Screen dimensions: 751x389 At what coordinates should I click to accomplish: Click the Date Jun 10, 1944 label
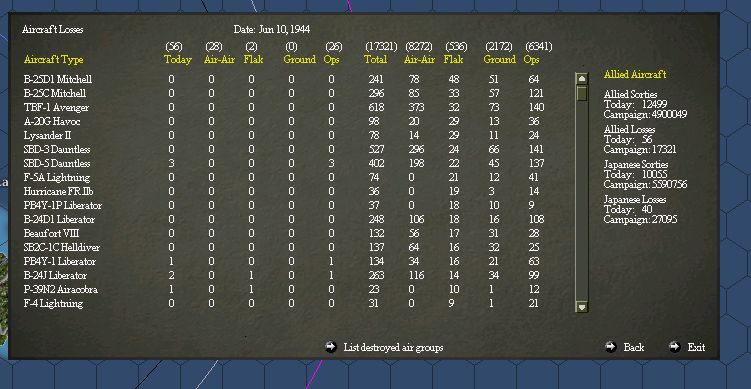(x=272, y=30)
